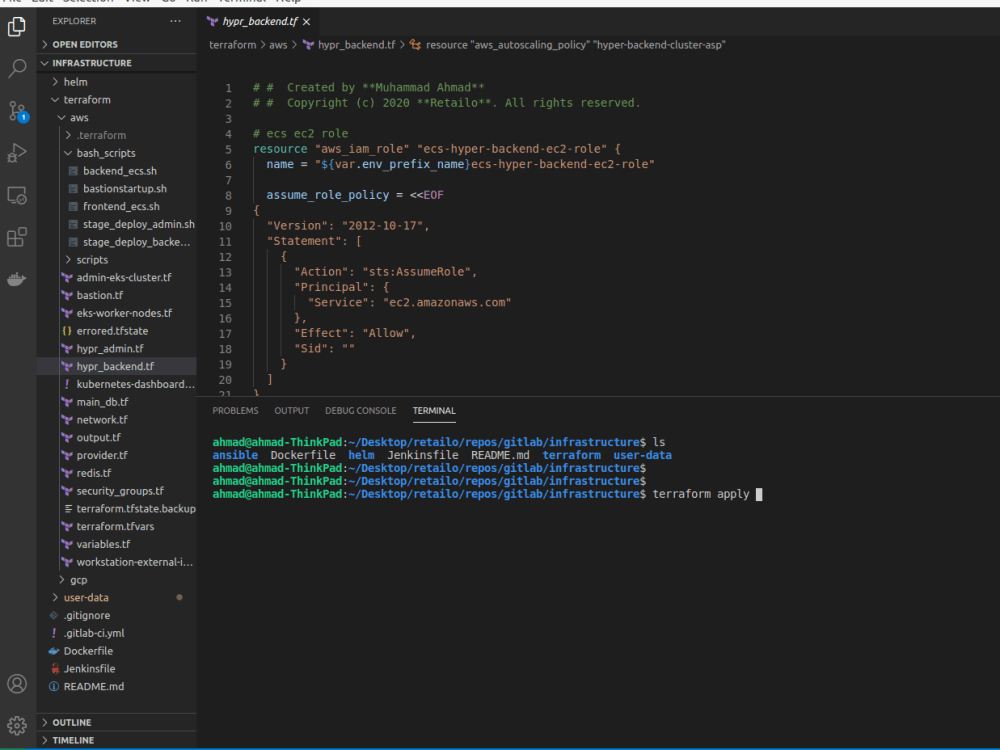Open the Remote Explorer icon
Screen dimensions: 1000x750
[x=16, y=196]
